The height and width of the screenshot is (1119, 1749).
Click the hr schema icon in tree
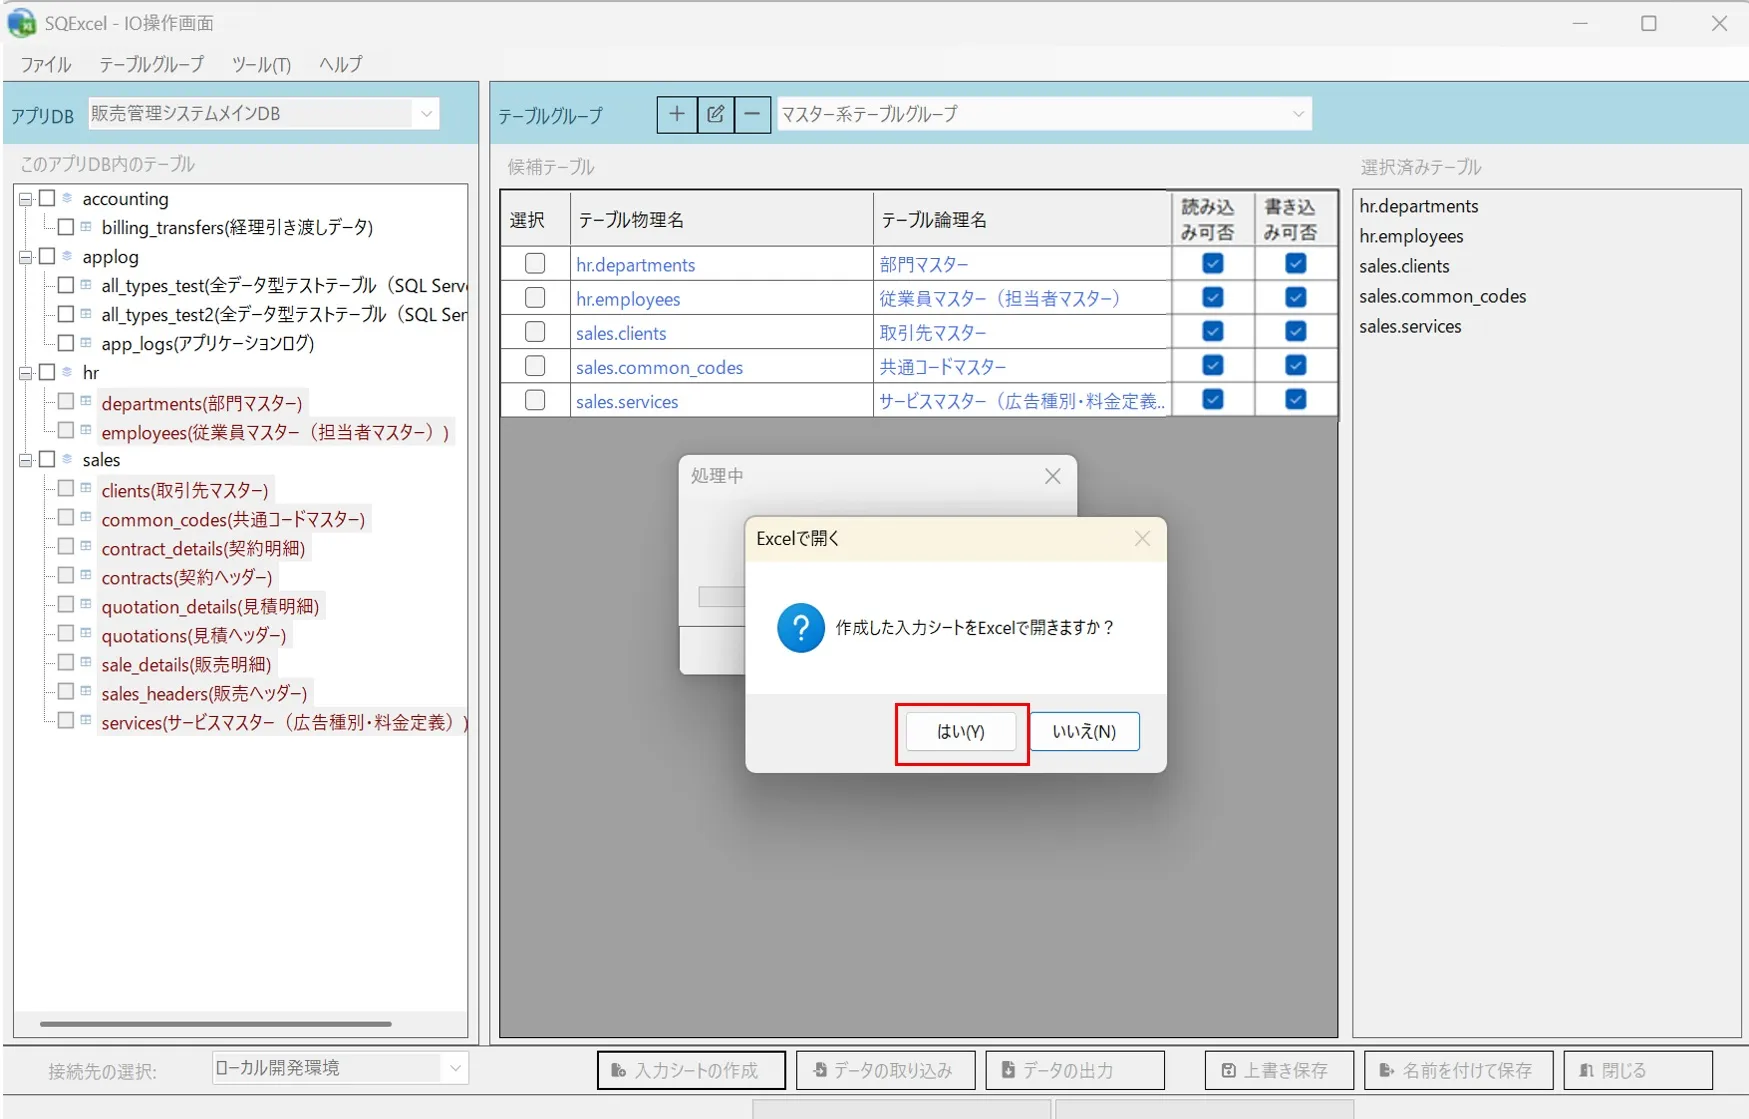point(67,372)
